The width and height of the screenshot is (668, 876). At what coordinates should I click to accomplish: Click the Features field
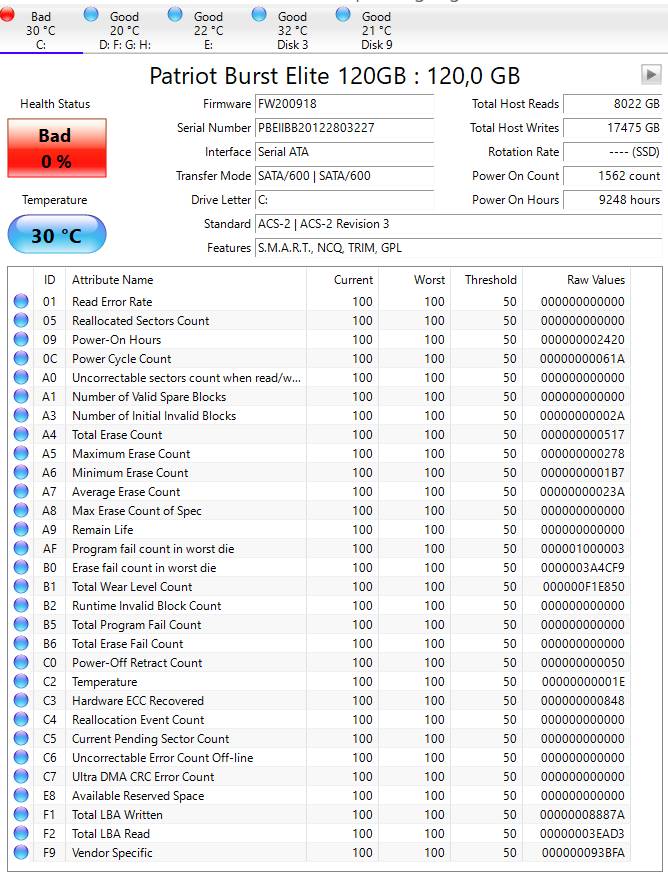(459, 248)
